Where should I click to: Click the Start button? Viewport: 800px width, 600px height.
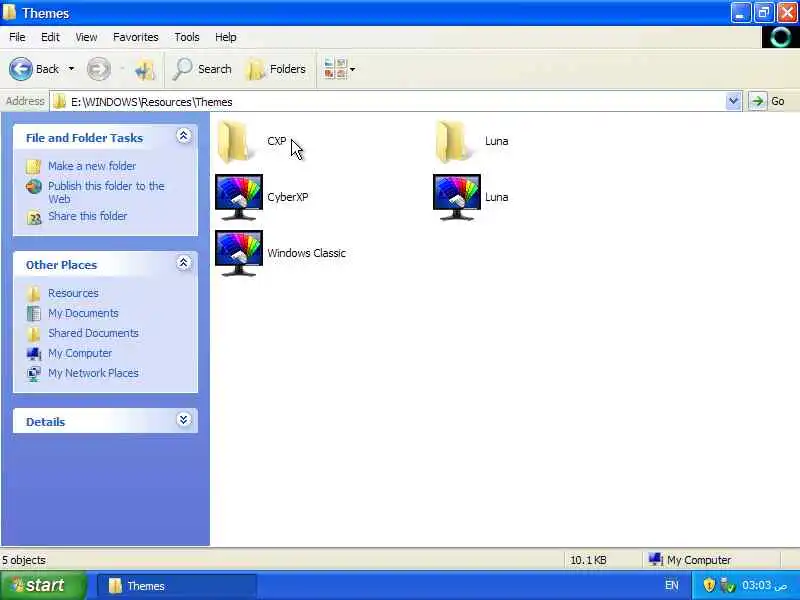43,585
